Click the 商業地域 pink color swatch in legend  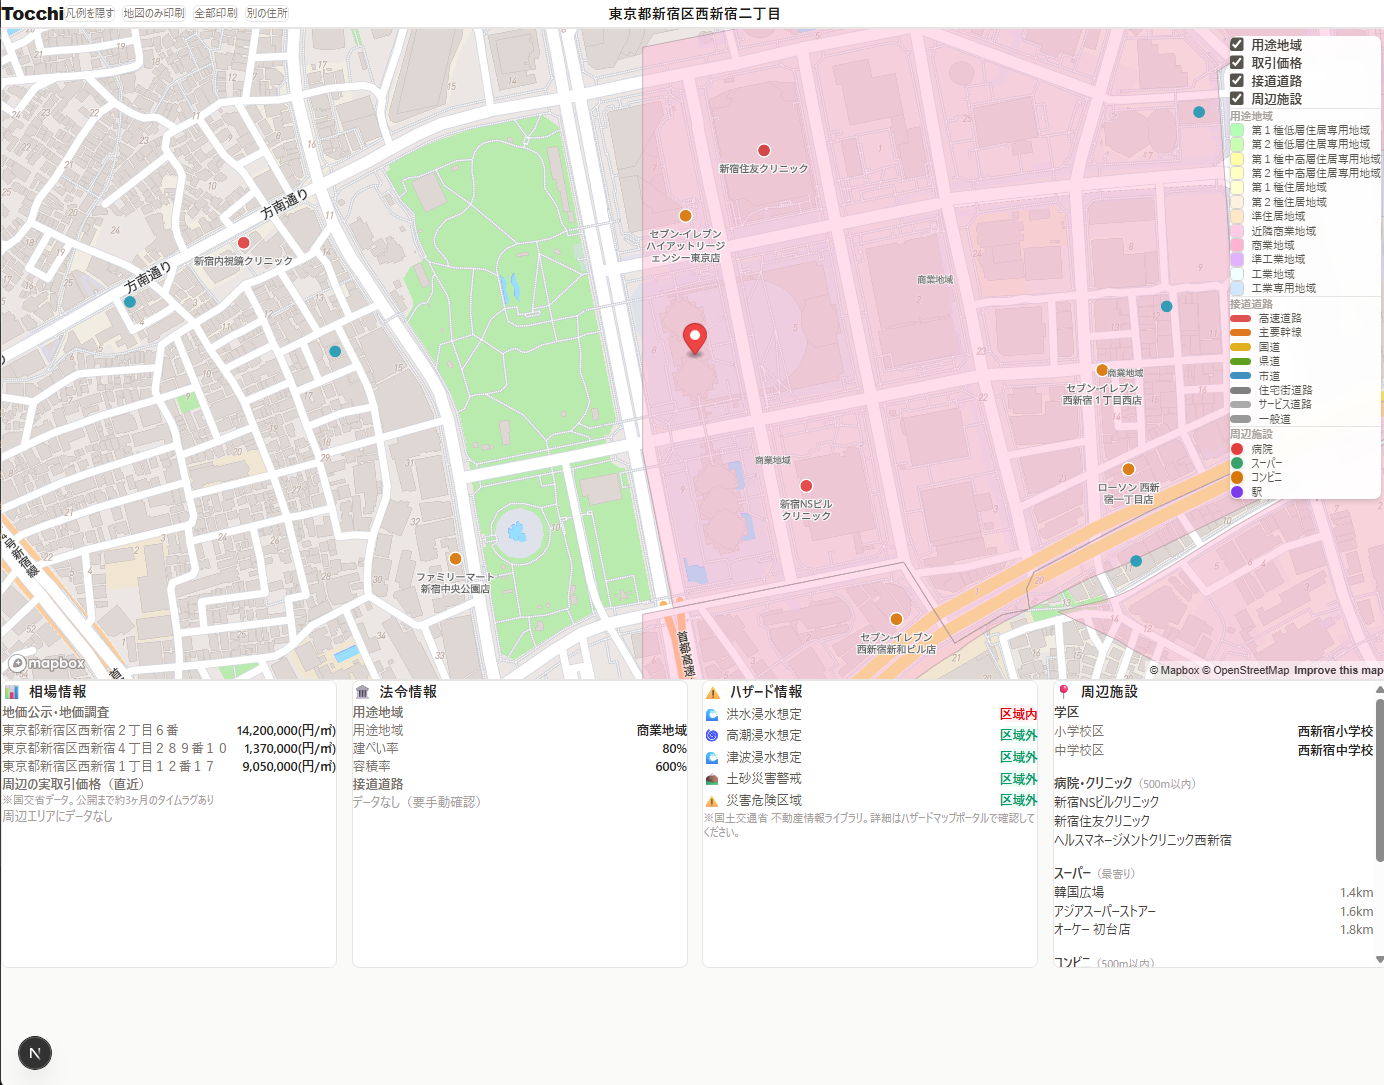click(x=1237, y=245)
